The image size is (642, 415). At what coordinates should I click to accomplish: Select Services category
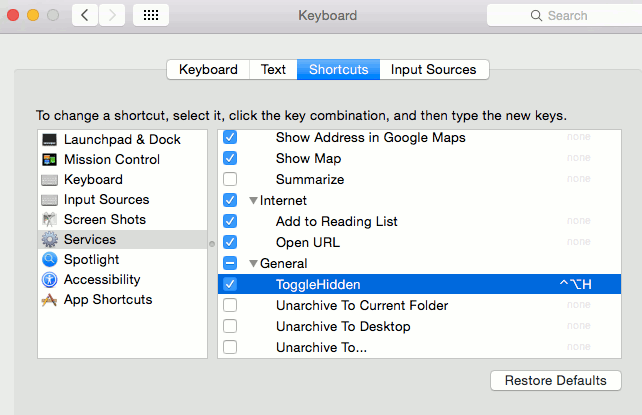122,239
